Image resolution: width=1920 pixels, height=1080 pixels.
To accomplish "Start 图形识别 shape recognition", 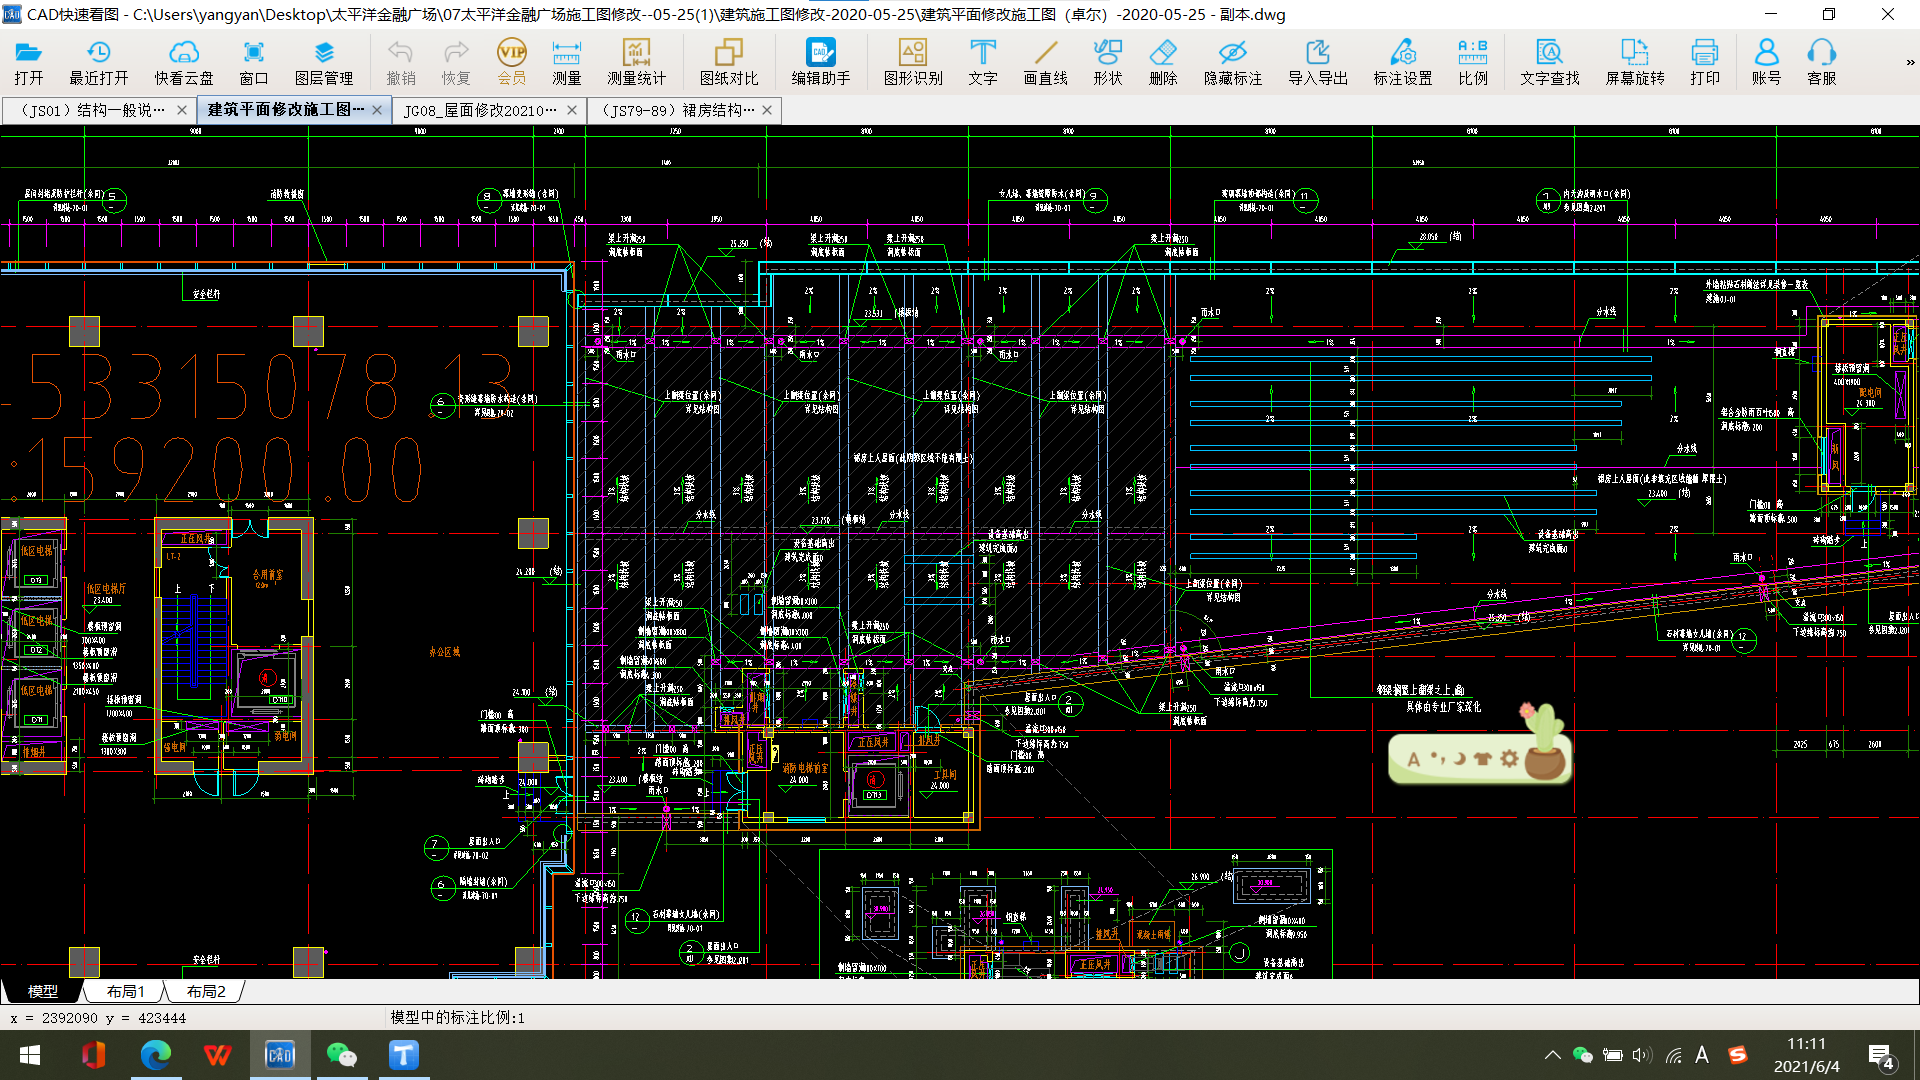I will point(913,62).
